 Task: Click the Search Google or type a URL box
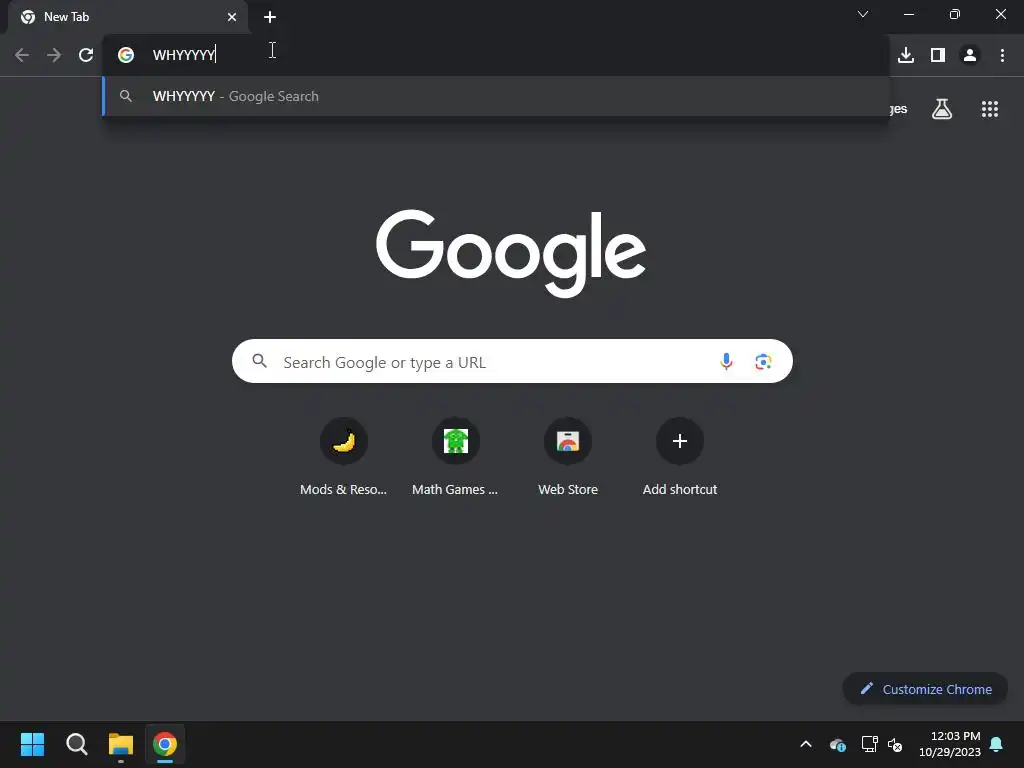coord(512,361)
